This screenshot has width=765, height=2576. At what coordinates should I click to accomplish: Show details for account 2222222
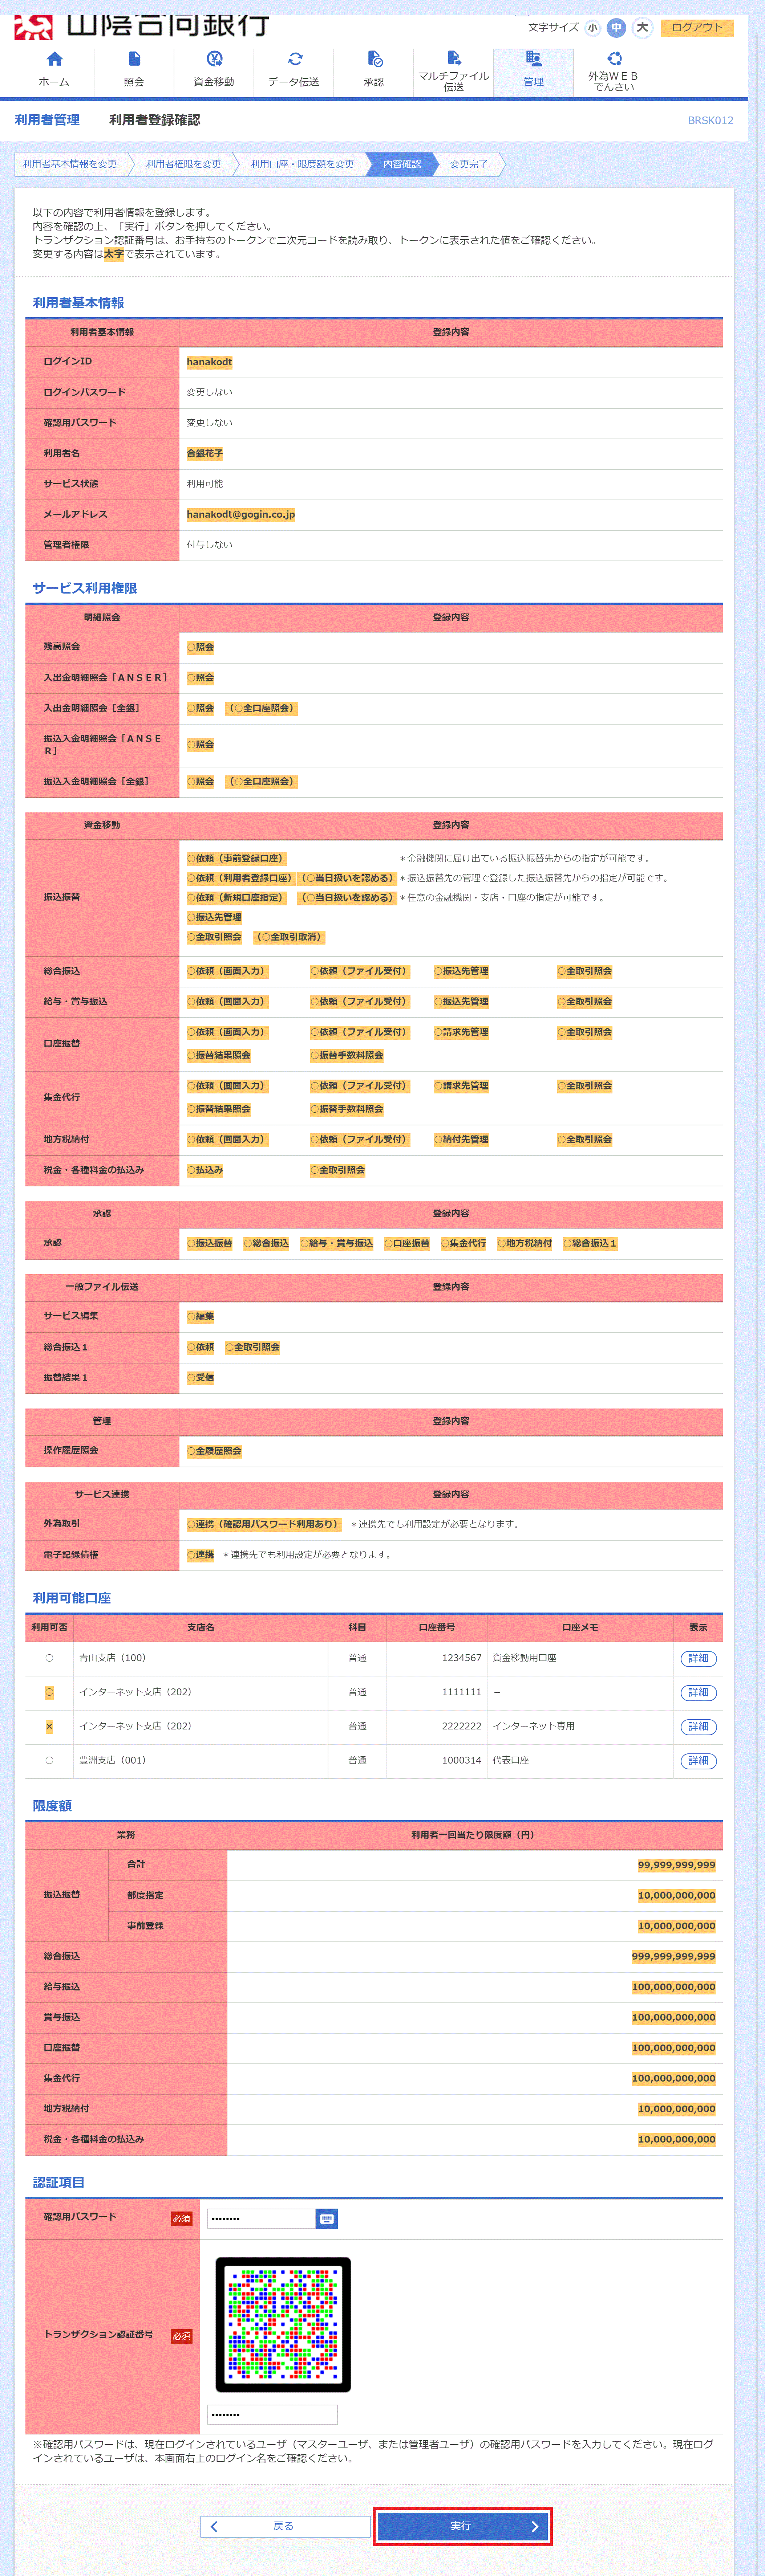pos(698,1727)
